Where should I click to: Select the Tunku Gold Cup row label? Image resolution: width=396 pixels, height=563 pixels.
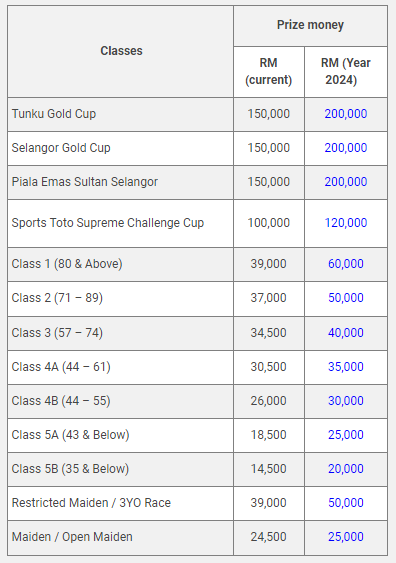(54, 114)
